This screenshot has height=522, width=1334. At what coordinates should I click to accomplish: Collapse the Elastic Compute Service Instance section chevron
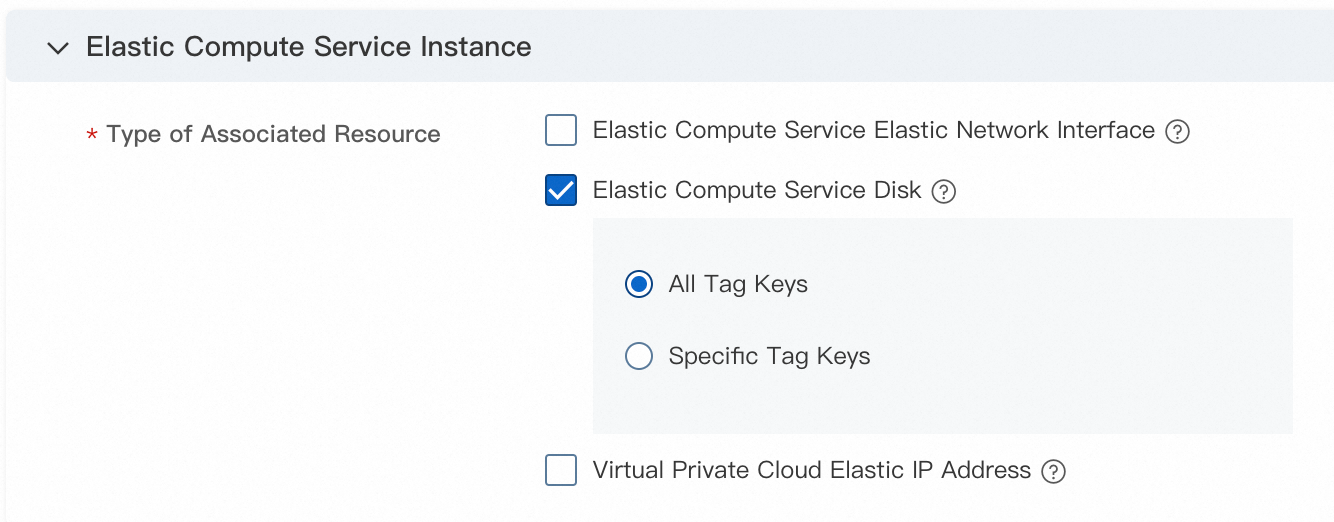tap(59, 48)
